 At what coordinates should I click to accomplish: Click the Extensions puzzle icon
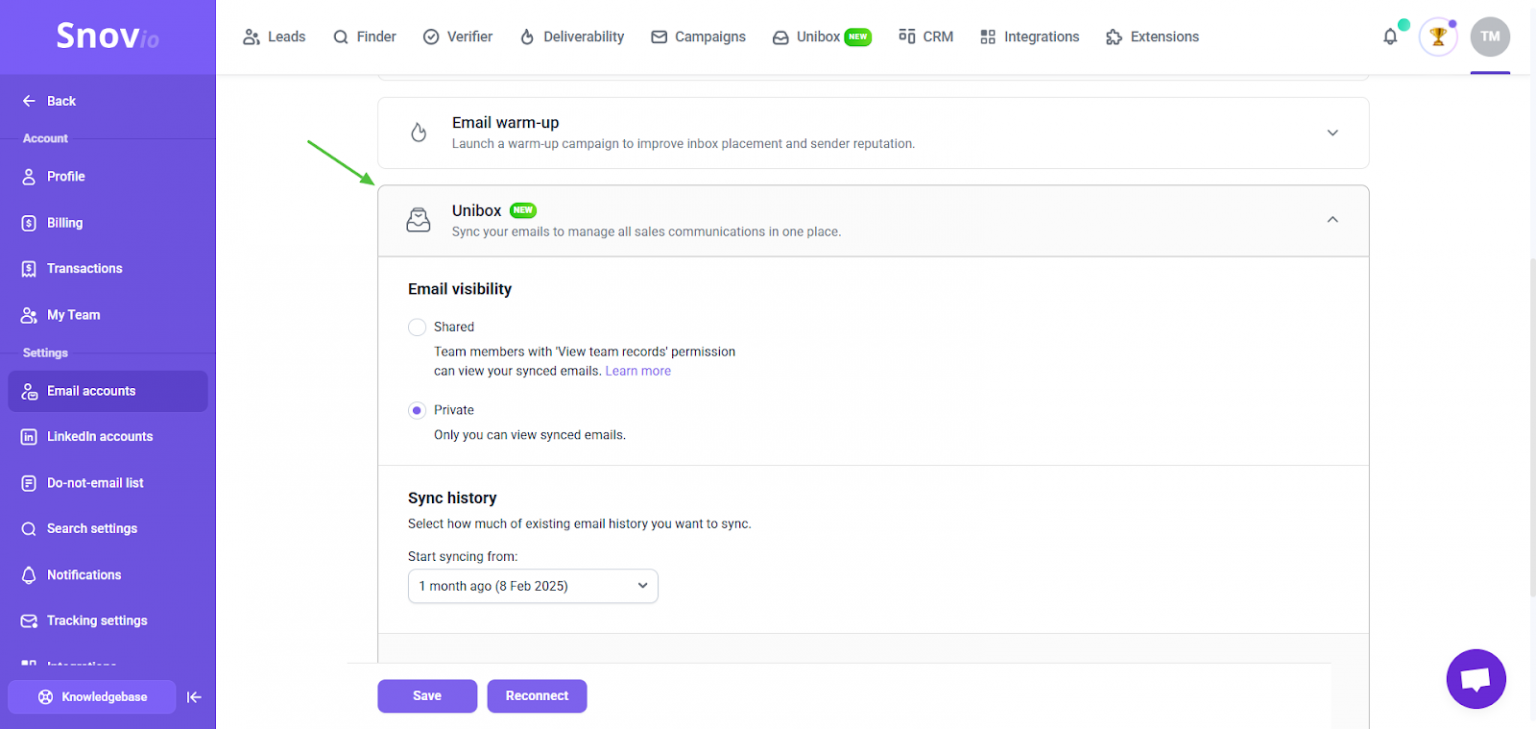(x=1114, y=37)
